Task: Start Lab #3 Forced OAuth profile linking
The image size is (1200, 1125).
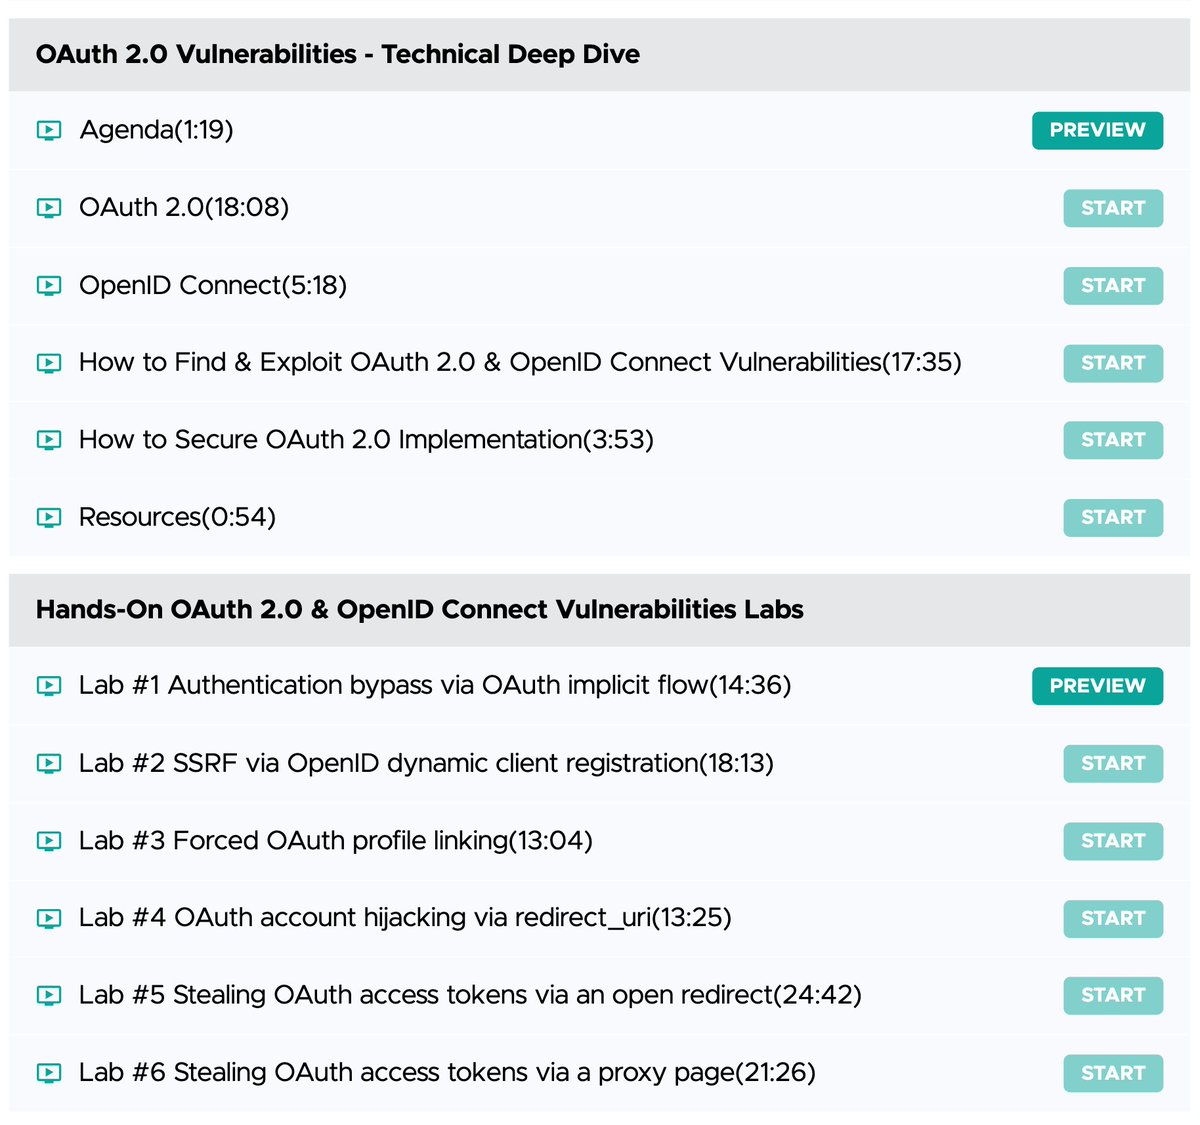Action: pos(1112,841)
